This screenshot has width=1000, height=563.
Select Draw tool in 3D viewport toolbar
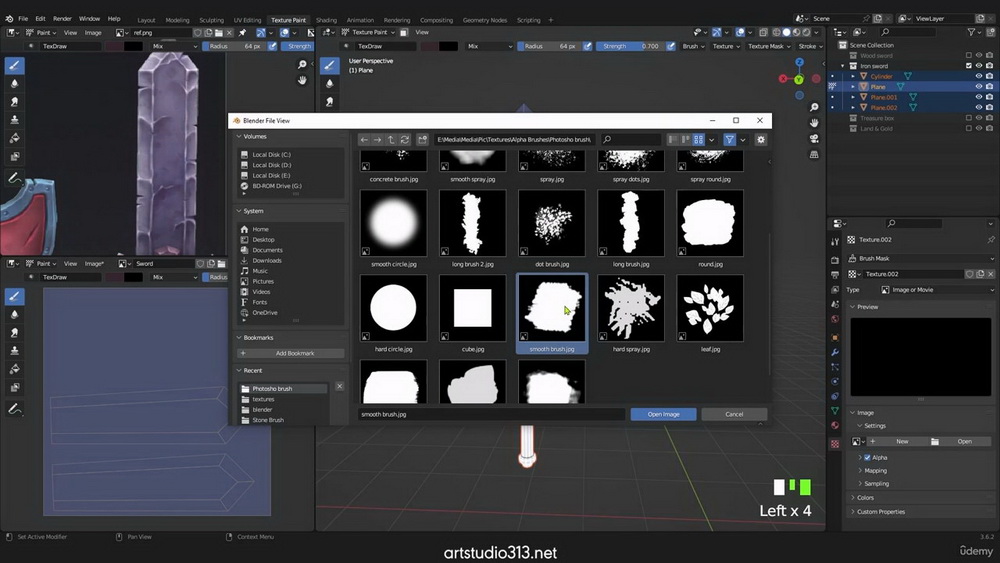(329, 65)
